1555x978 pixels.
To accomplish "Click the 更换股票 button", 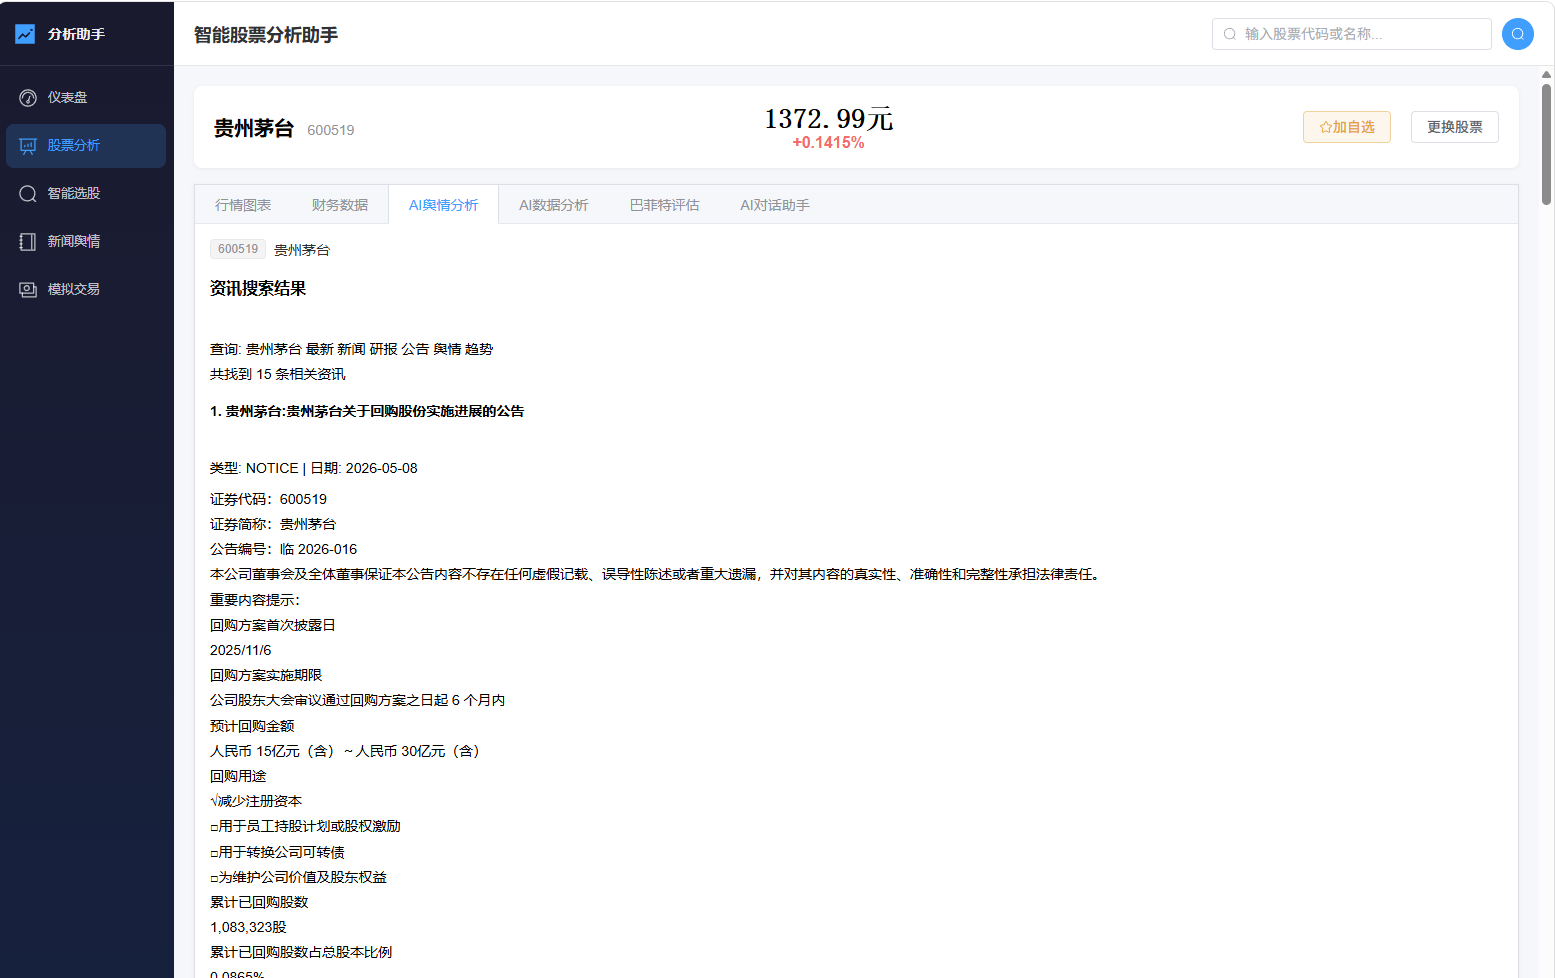I will coord(1455,127).
